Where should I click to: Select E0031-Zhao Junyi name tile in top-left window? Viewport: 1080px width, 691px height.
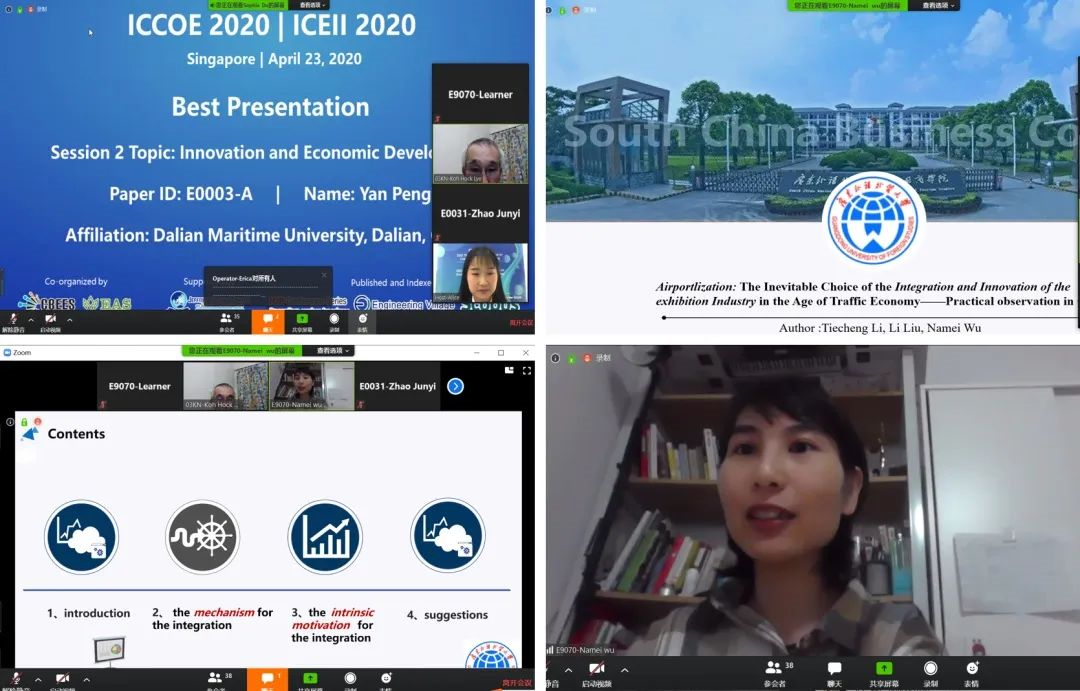[480, 214]
